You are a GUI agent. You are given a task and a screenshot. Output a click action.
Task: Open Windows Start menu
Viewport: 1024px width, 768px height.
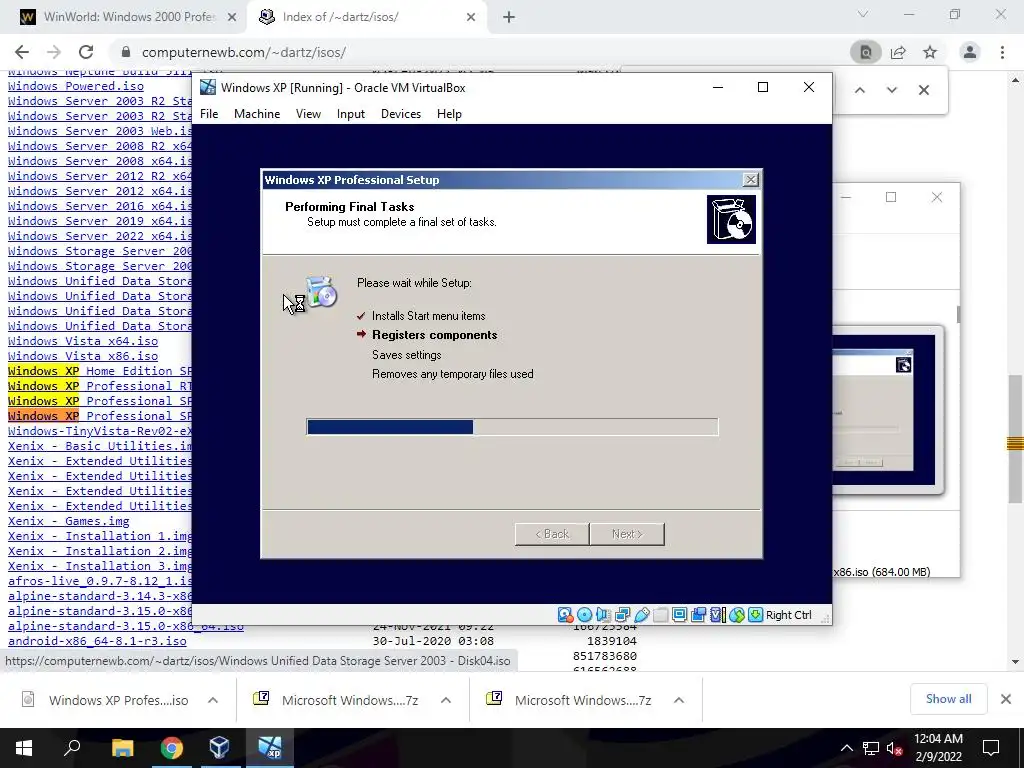coord(24,748)
